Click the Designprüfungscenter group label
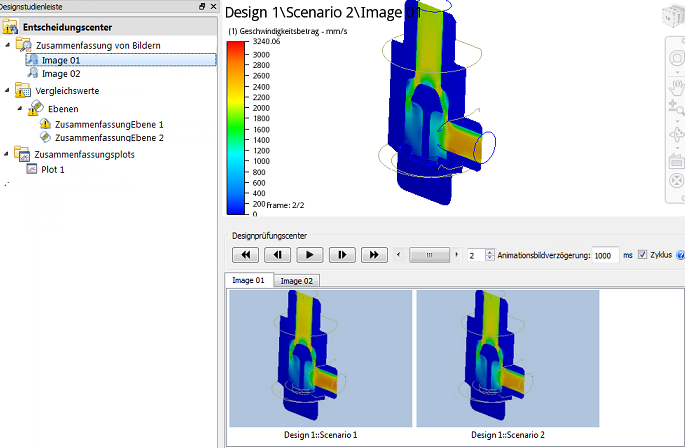The width and height of the screenshot is (685, 448). 269,236
